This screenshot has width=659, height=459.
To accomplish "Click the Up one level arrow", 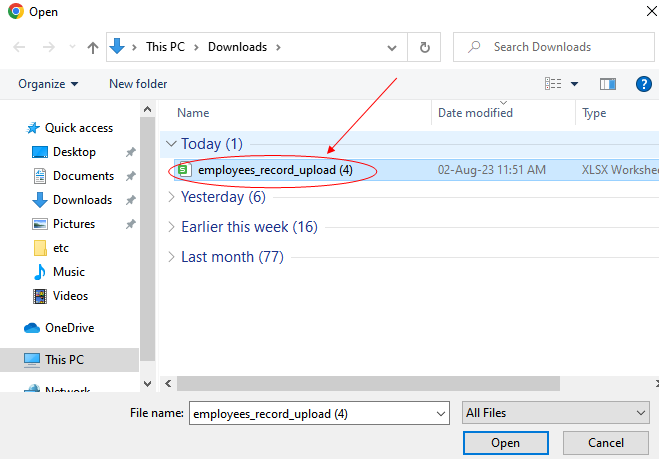I will pos(93,47).
